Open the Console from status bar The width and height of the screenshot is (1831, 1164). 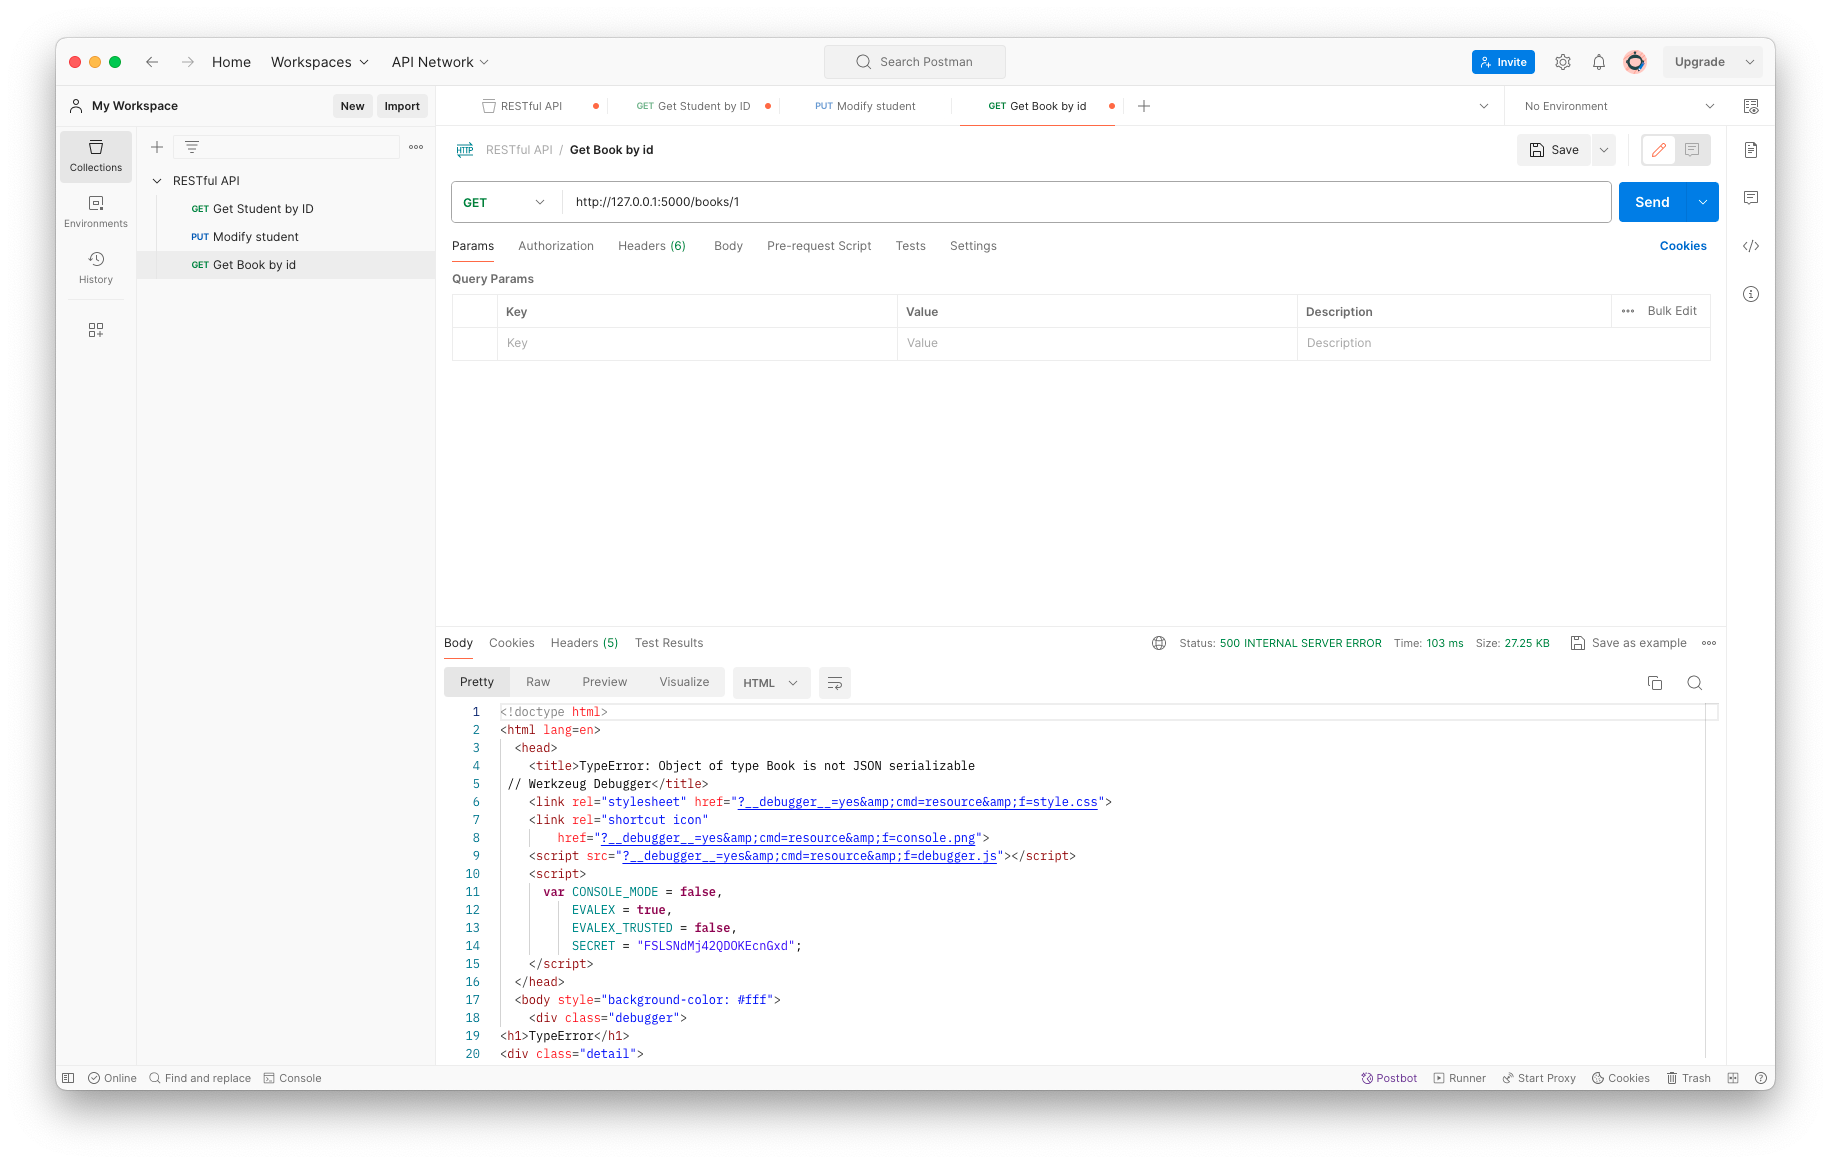[x=292, y=1078]
